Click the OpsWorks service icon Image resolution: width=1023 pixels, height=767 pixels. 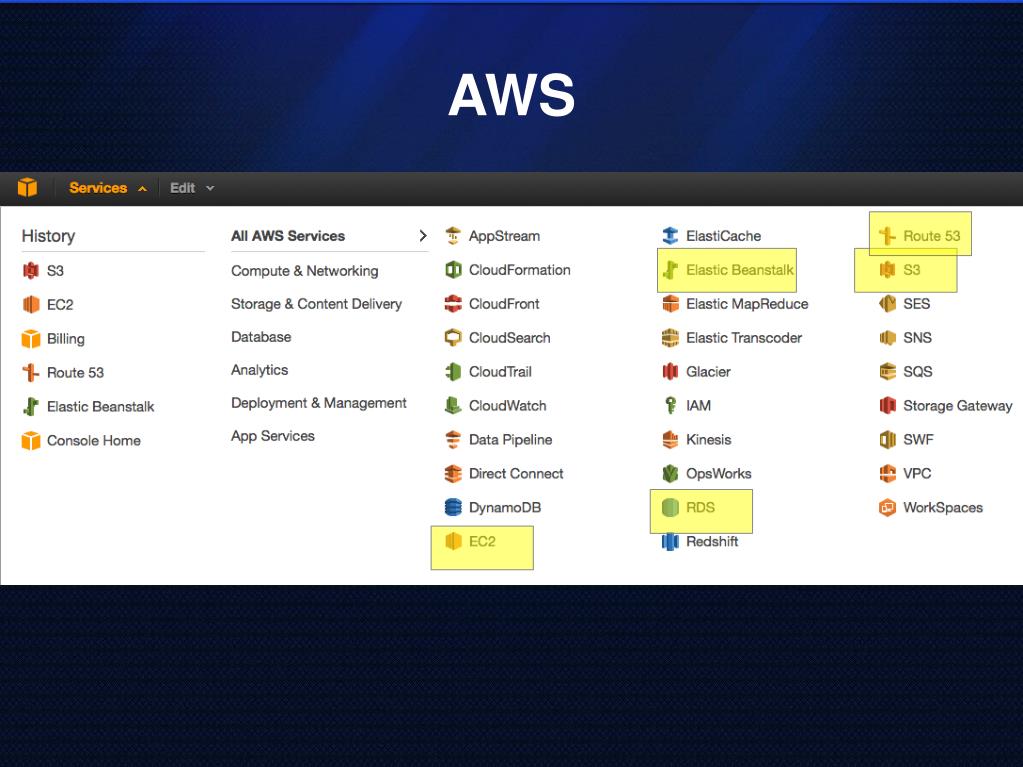tap(670, 473)
